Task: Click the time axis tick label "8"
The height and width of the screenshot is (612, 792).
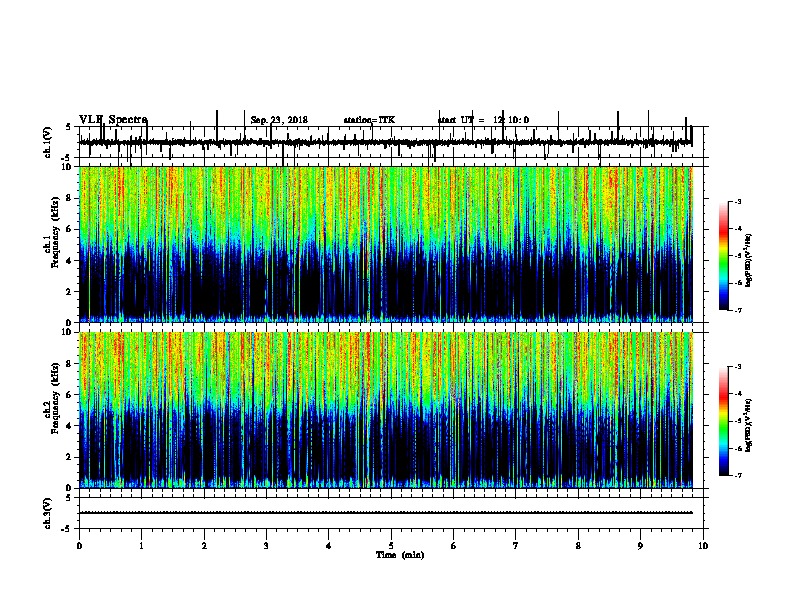Action: point(578,546)
